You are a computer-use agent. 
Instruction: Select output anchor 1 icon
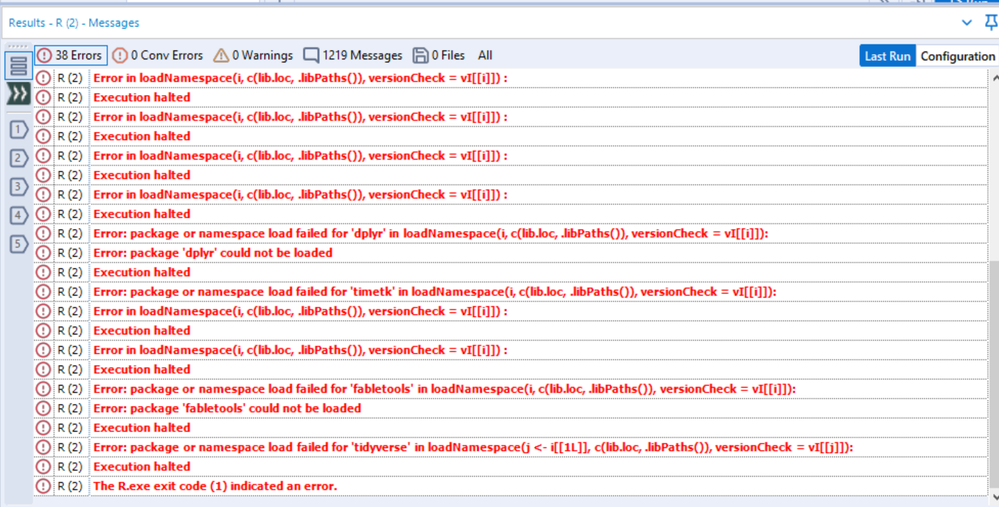(x=18, y=130)
